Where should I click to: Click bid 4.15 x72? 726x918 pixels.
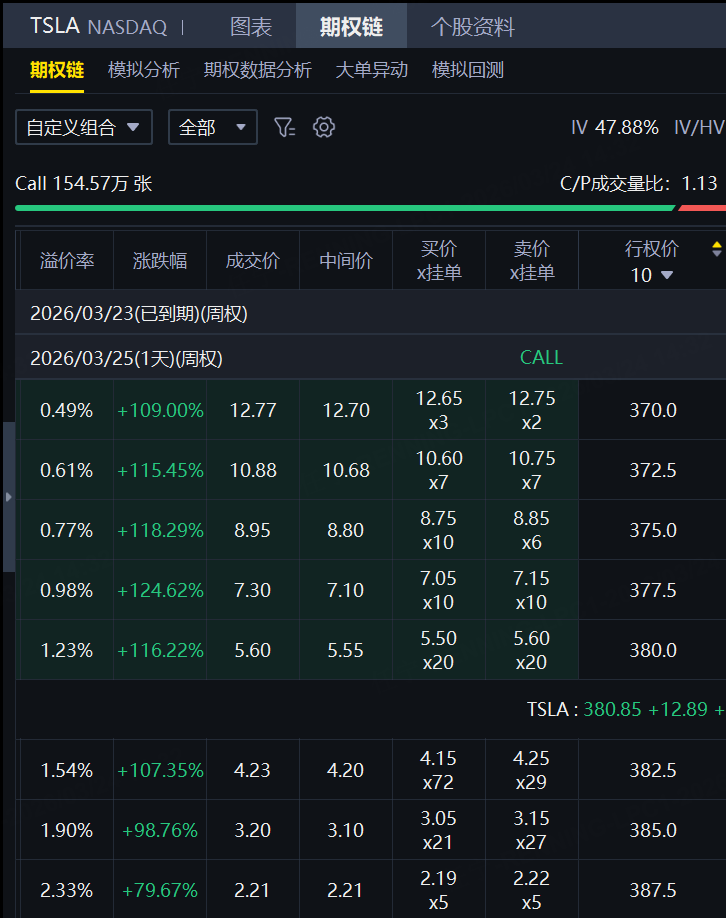(x=439, y=770)
